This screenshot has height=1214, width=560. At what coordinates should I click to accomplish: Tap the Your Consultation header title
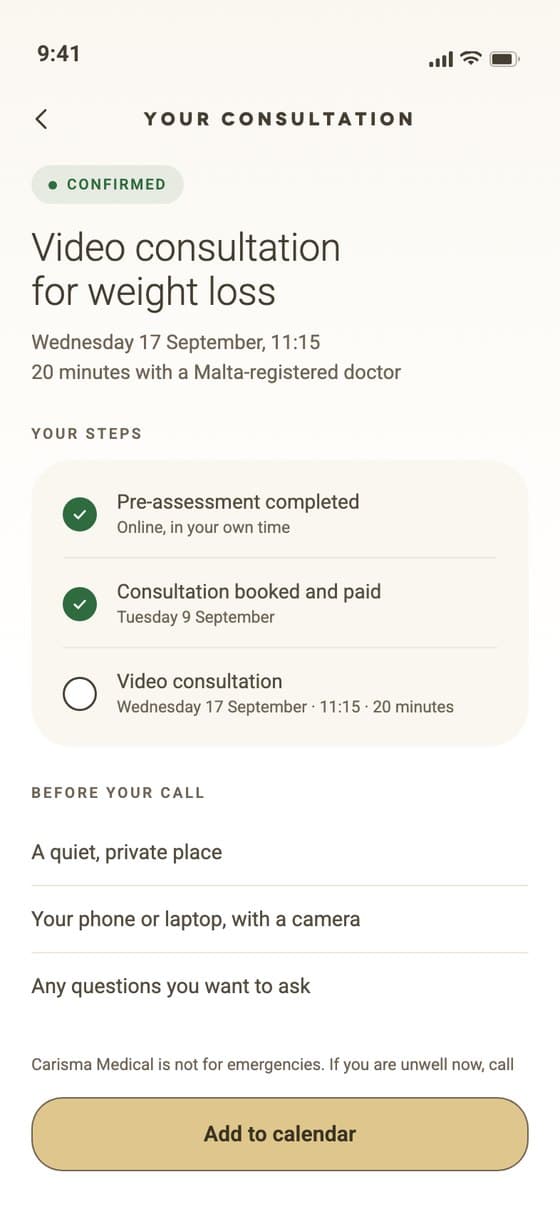click(x=279, y=119)
